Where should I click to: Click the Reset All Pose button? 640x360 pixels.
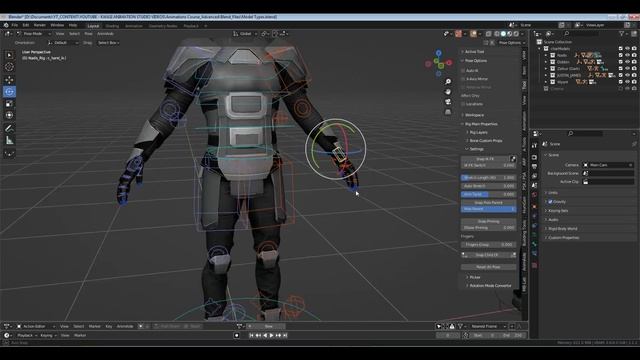[488, 267]
